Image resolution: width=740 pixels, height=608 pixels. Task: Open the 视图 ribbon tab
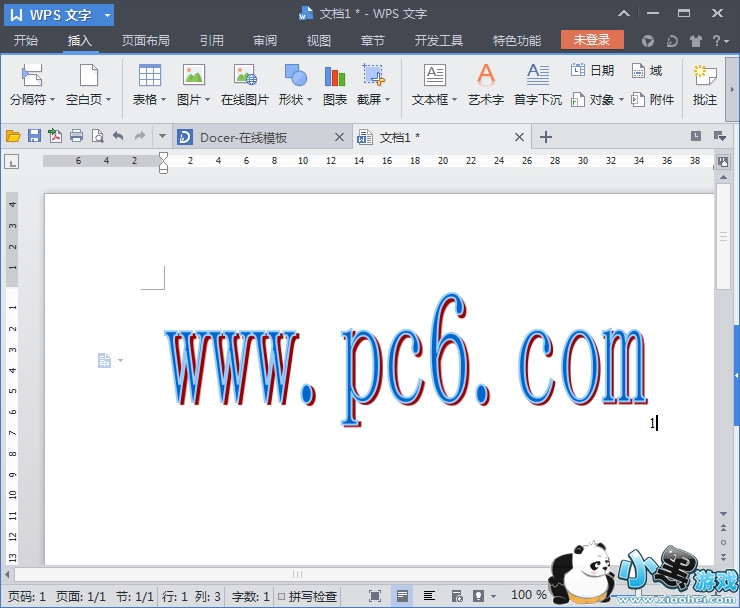[319, 41]
